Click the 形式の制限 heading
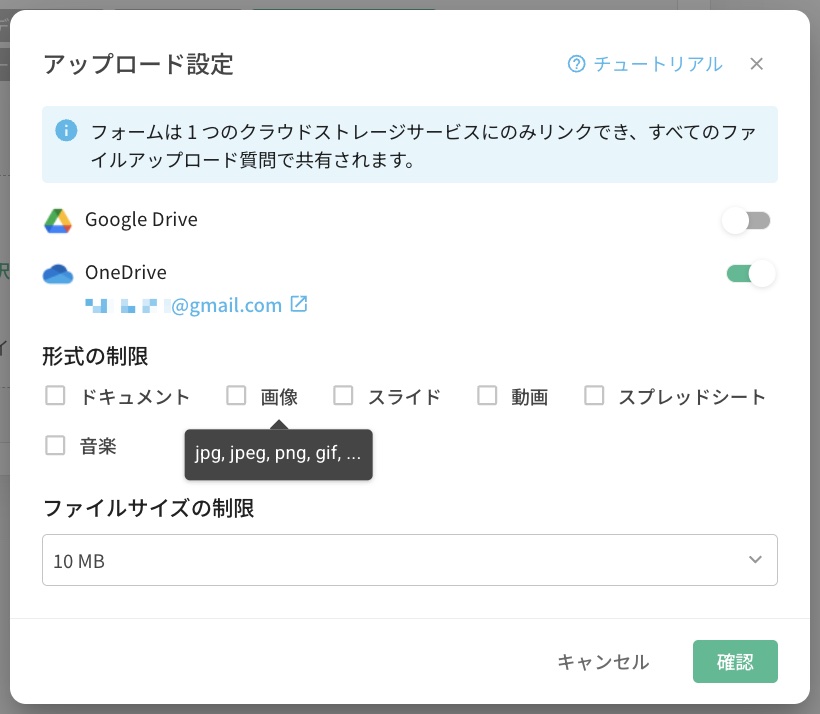This screenshot has height=714, width=820. pos(95,356)
